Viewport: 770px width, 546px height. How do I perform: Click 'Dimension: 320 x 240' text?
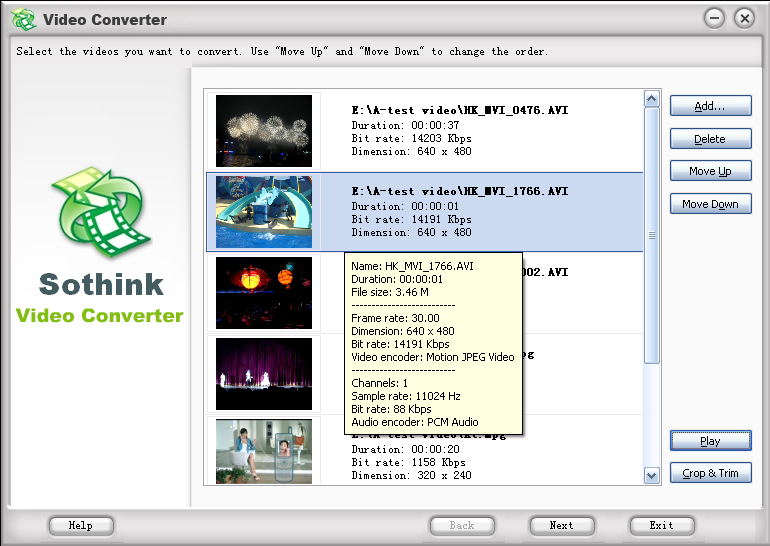pos(411,475)
